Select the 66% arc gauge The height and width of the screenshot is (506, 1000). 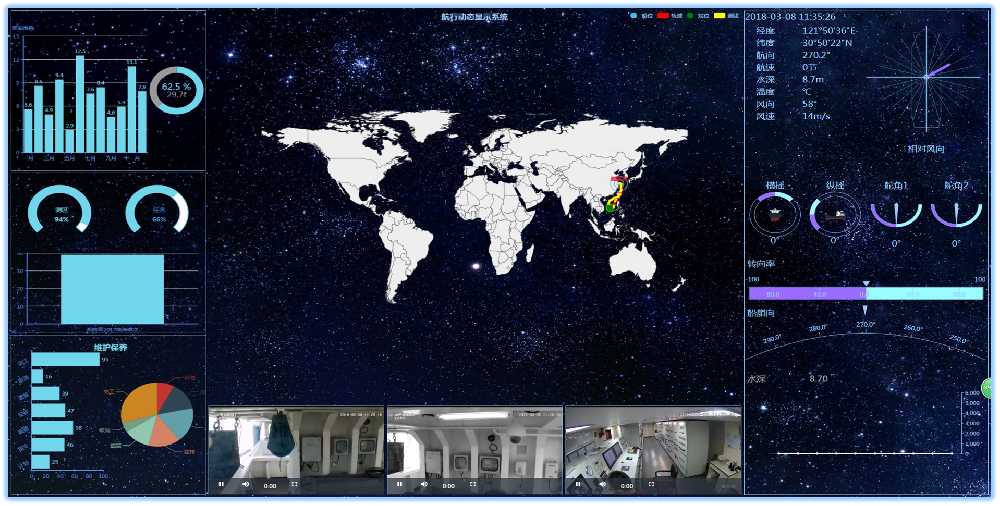158,209
